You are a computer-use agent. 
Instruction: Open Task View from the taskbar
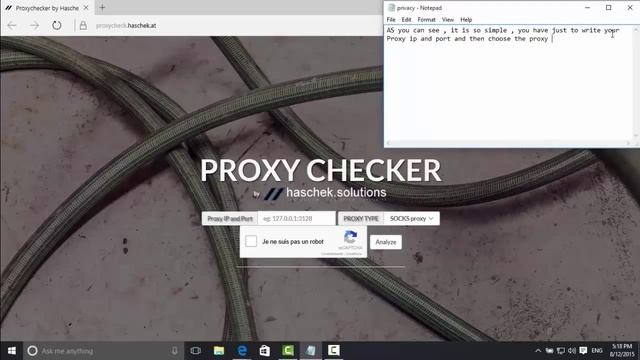point(196,351)
